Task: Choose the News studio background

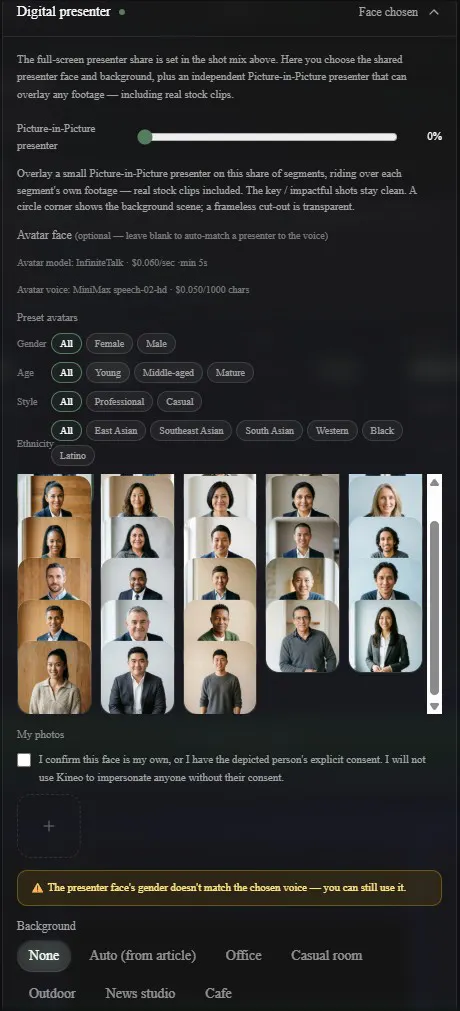Action: tap(140, 993)
